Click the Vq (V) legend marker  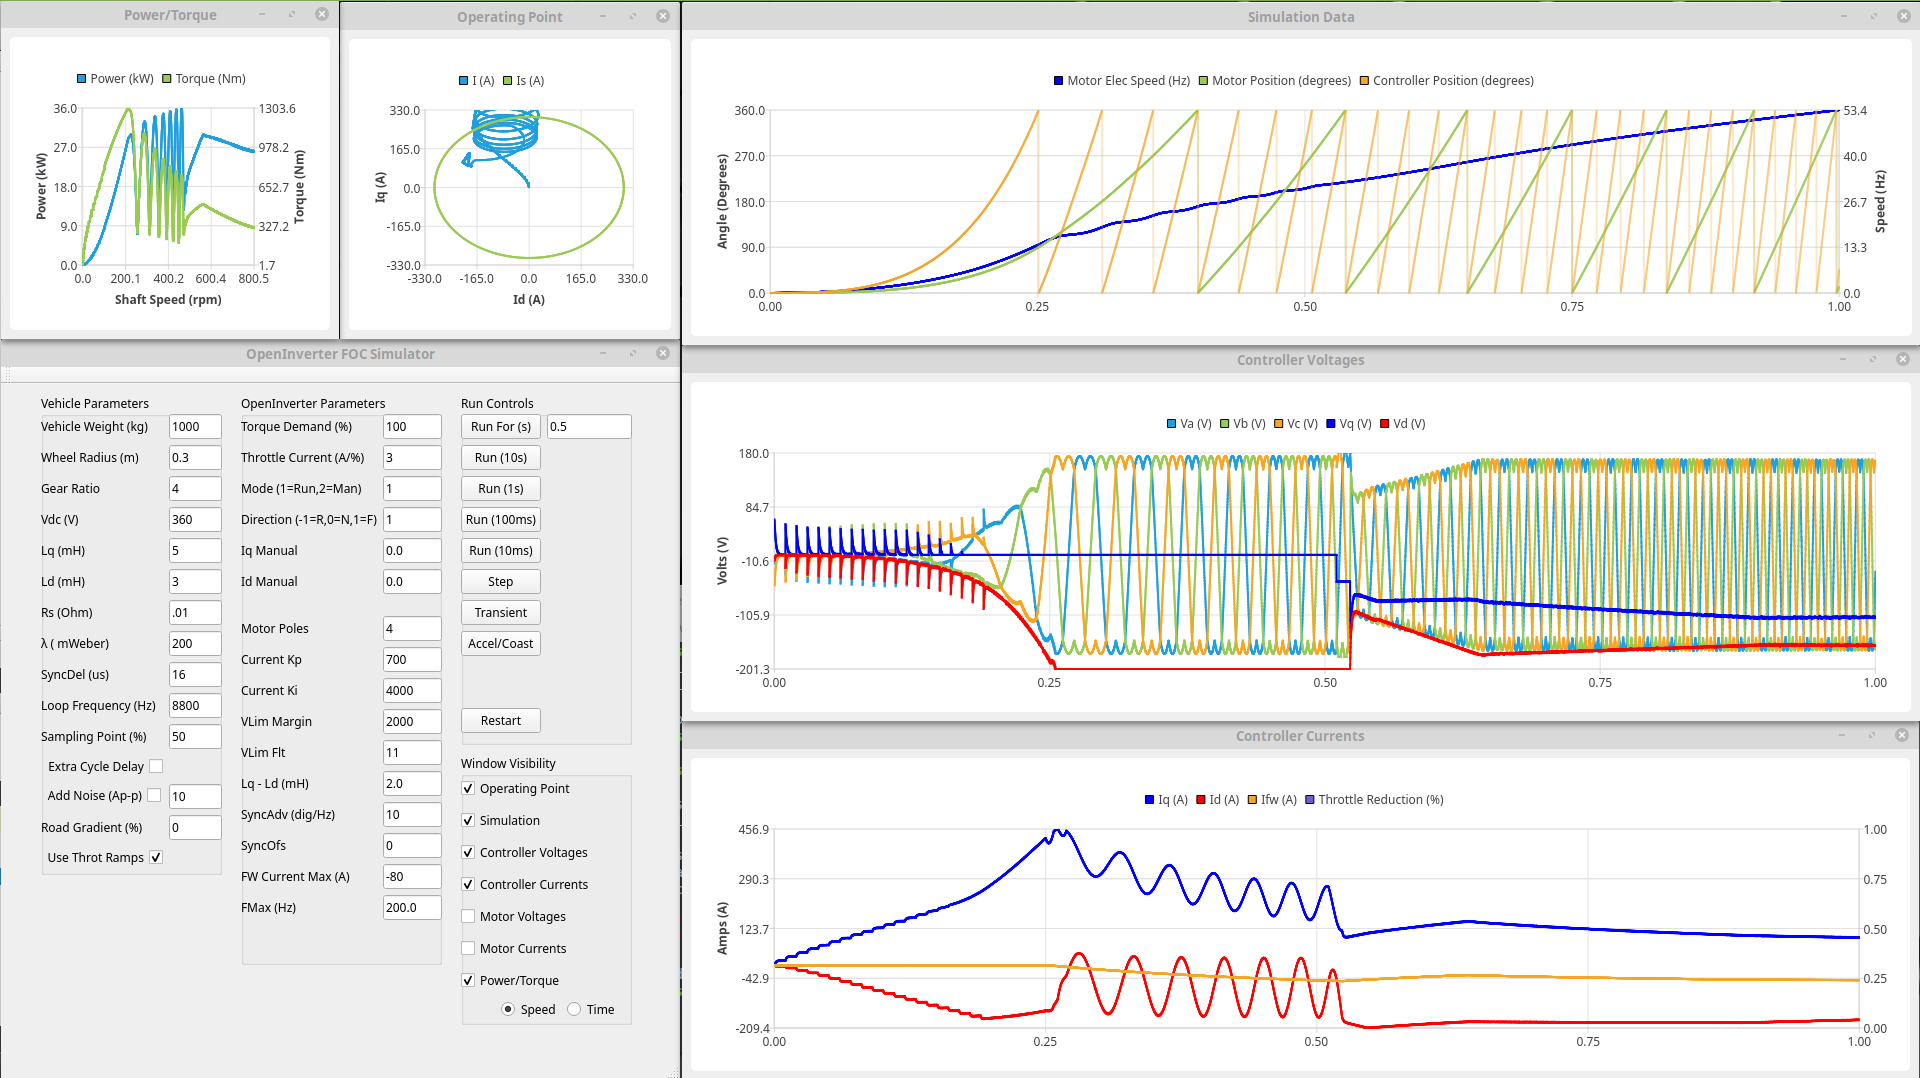(1331, 424)
